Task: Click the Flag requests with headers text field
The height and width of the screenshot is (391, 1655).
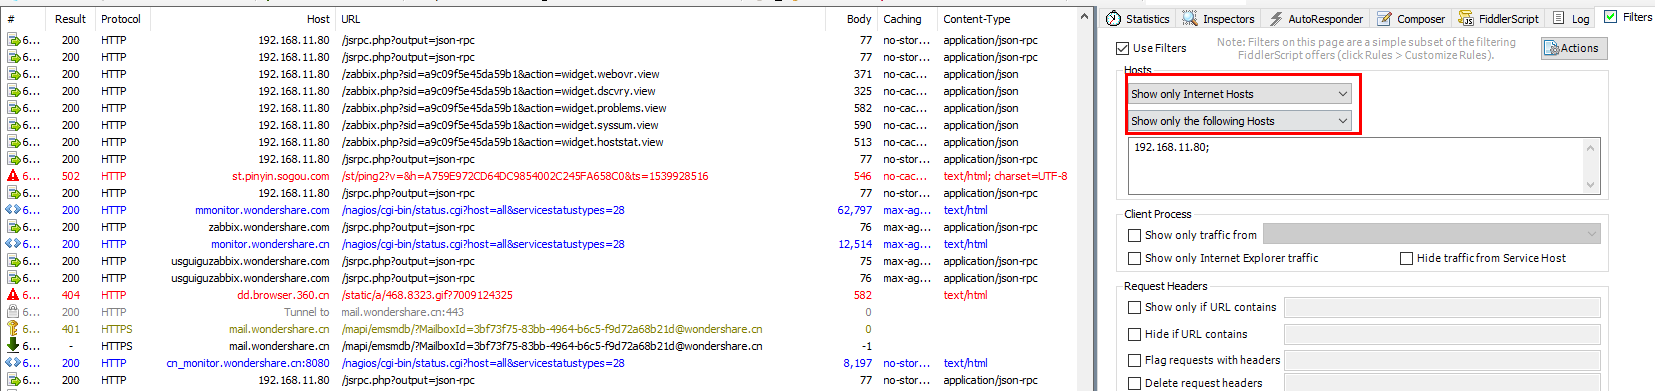Action: [1442, 360]
